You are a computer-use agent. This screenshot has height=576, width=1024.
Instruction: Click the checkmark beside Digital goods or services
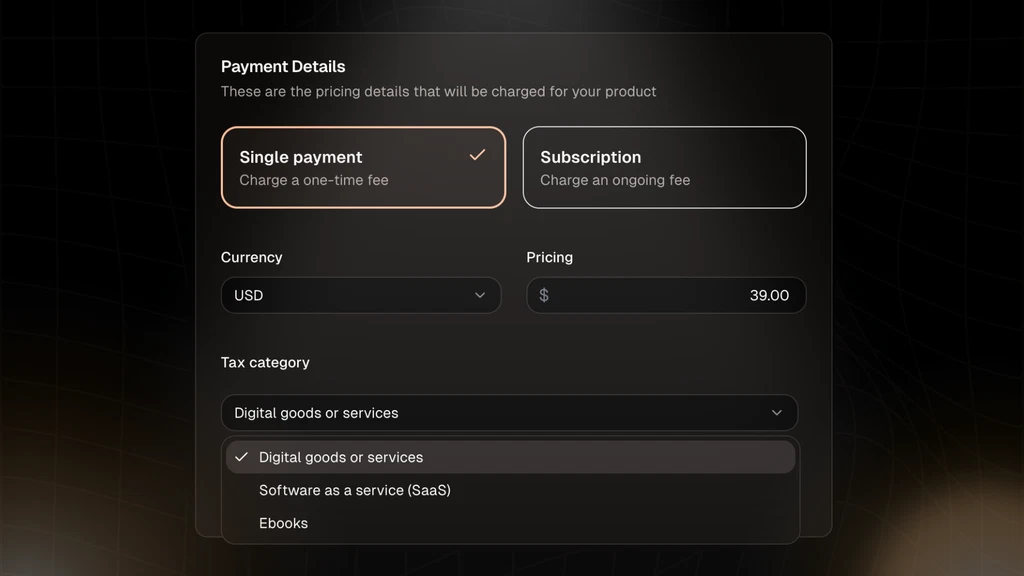click(x=241, y=457)
